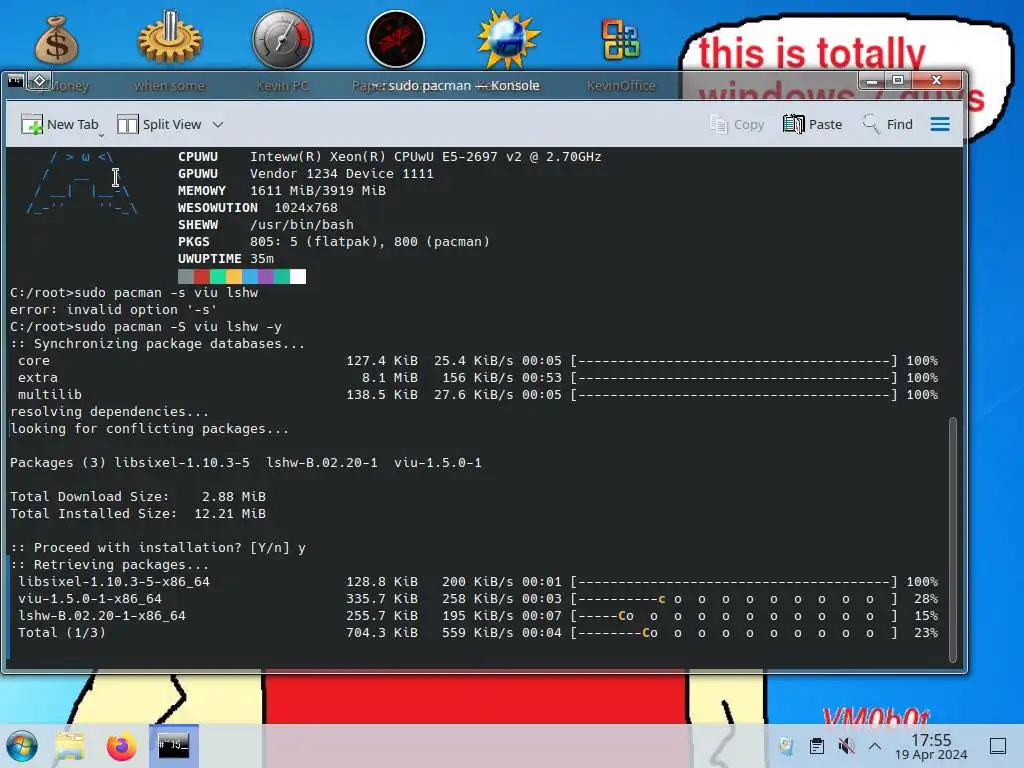This screenshot has height=768, width=1024.
Task: Click the 'core' database row
Action: [x=478, y=361]
